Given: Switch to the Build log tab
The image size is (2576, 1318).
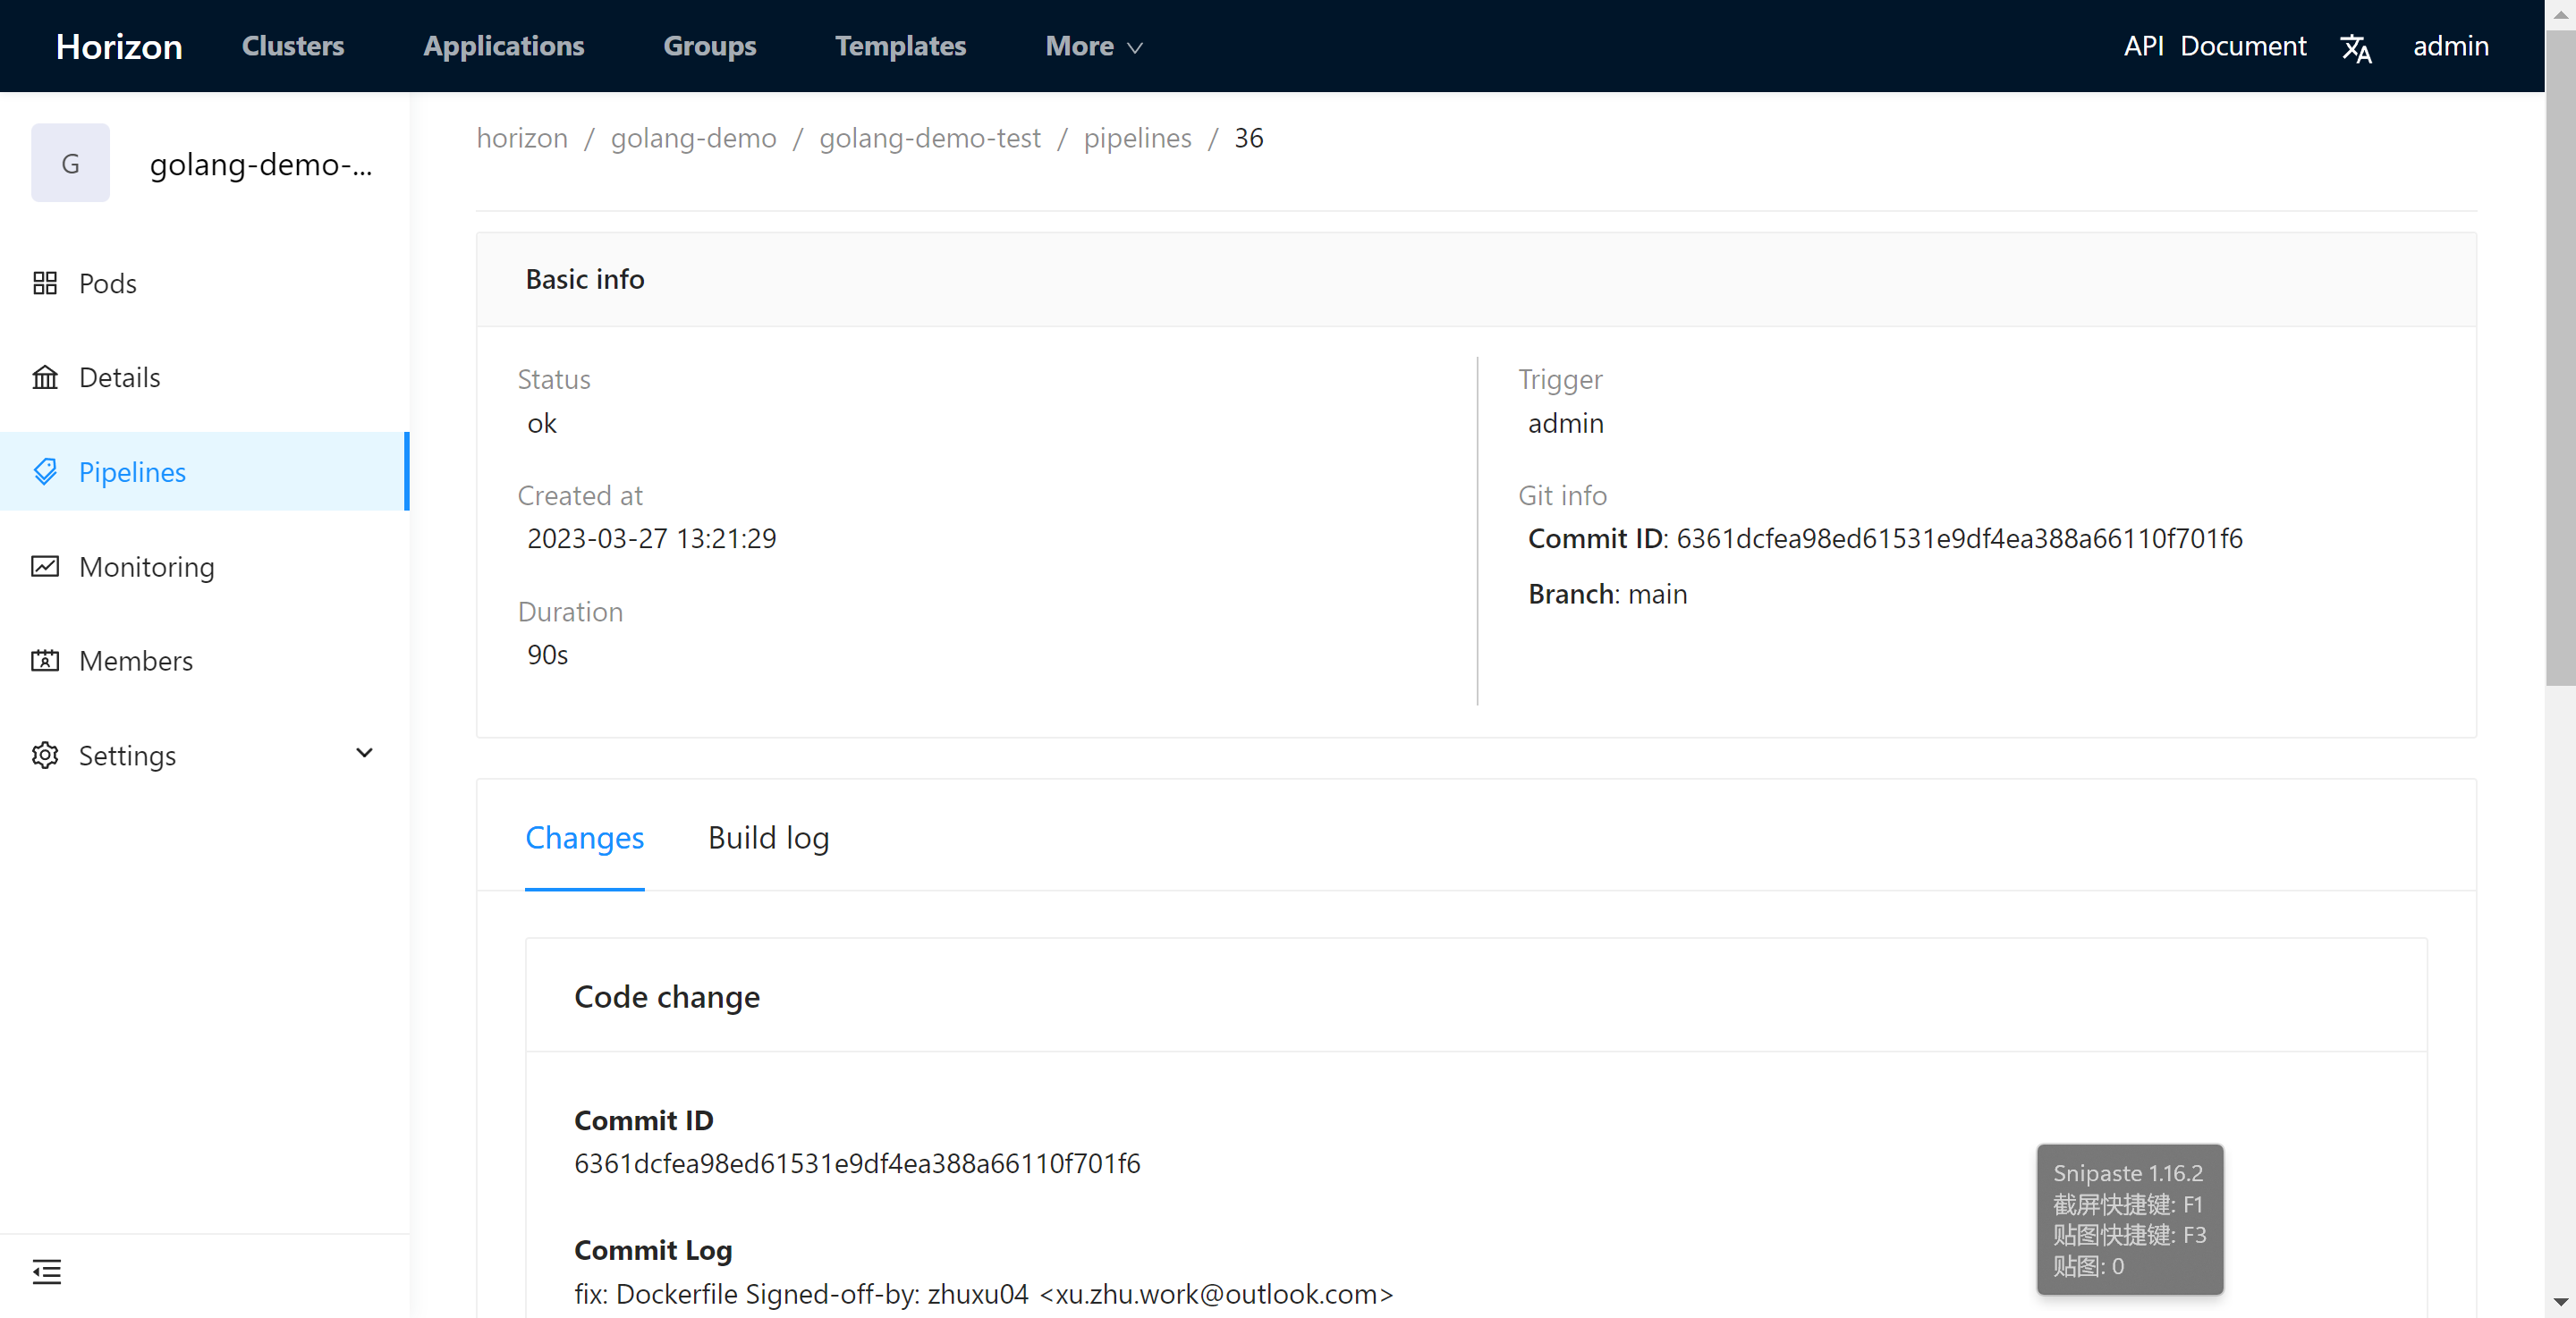Looking at the screenshot, I should tap(768, 838).
